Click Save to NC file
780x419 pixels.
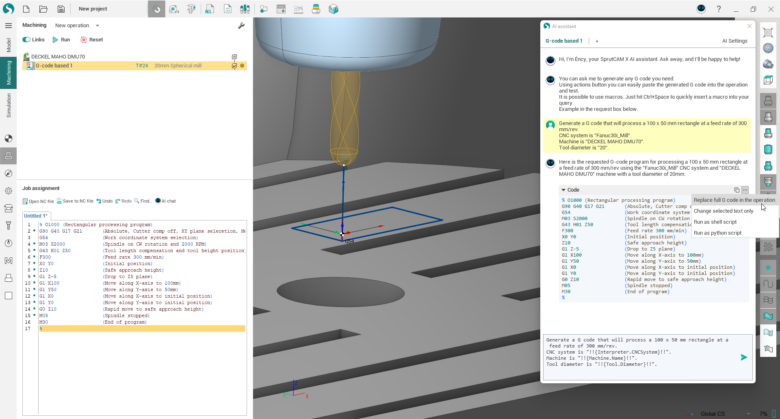(75, 201)
